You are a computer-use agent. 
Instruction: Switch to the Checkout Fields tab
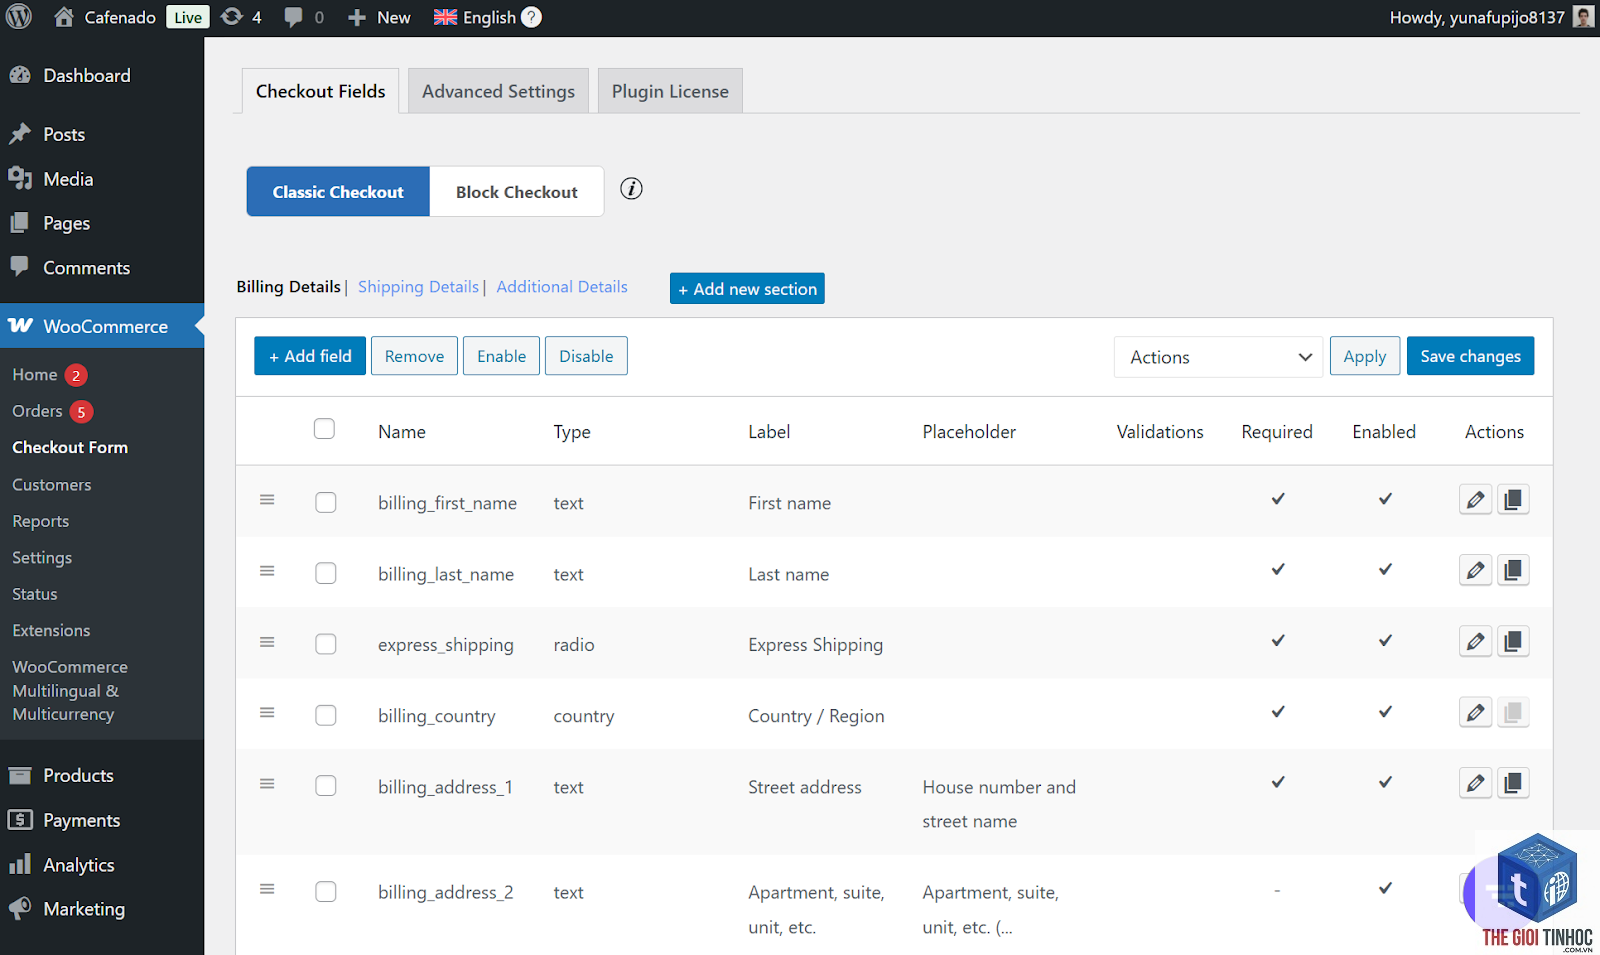(320, 91)
